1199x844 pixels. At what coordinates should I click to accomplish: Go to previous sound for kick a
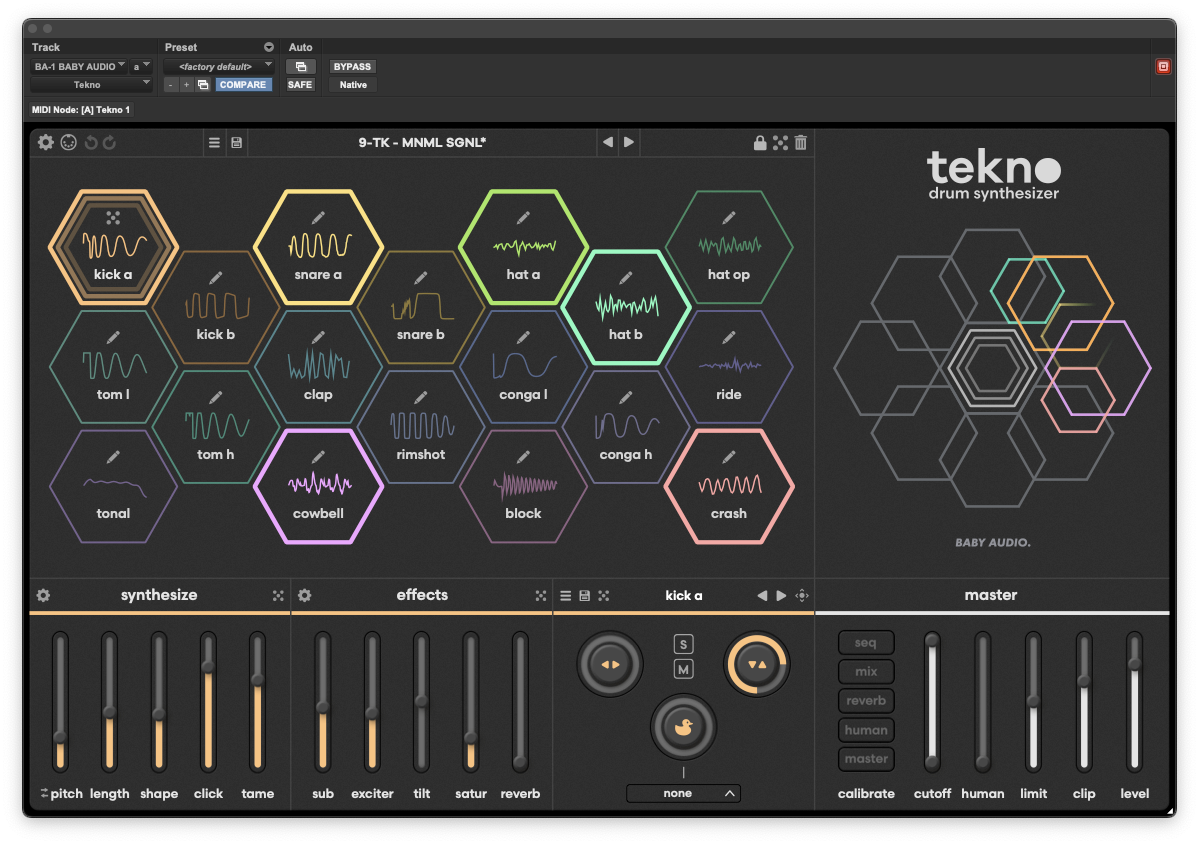[762, 596]
